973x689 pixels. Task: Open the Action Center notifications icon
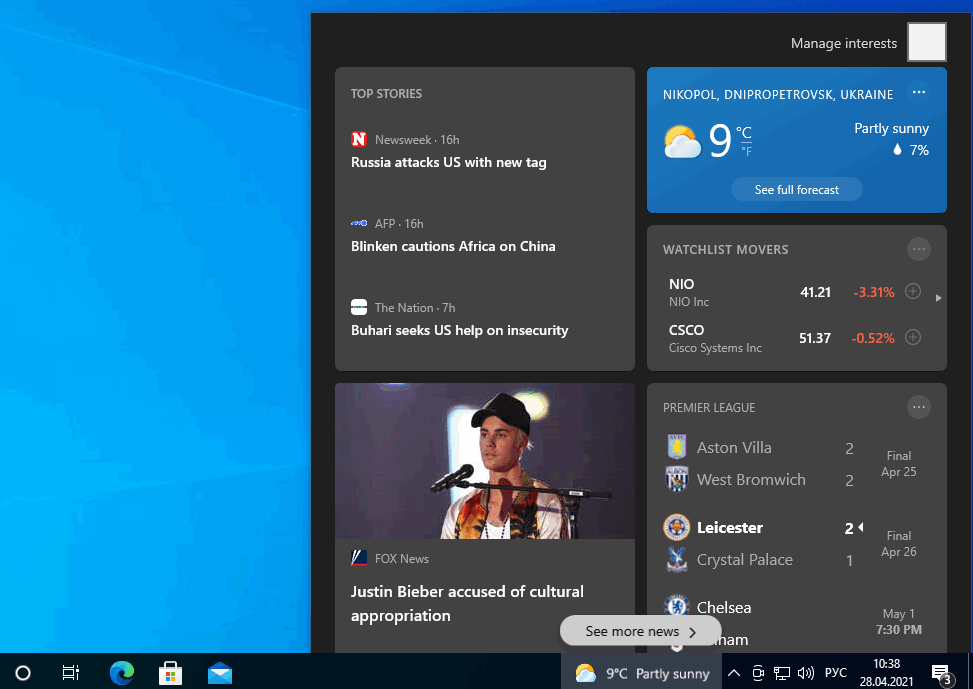pyautogui.click(x=941, y=674)
